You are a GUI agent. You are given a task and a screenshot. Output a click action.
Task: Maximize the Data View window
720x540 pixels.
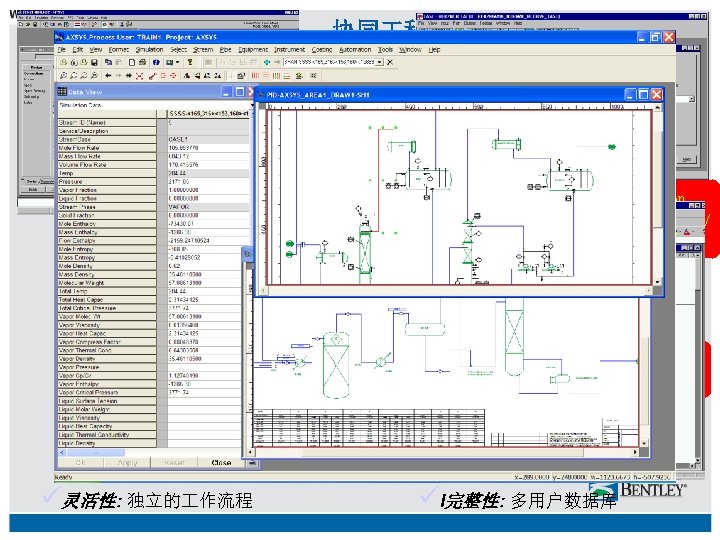(240, 92)
